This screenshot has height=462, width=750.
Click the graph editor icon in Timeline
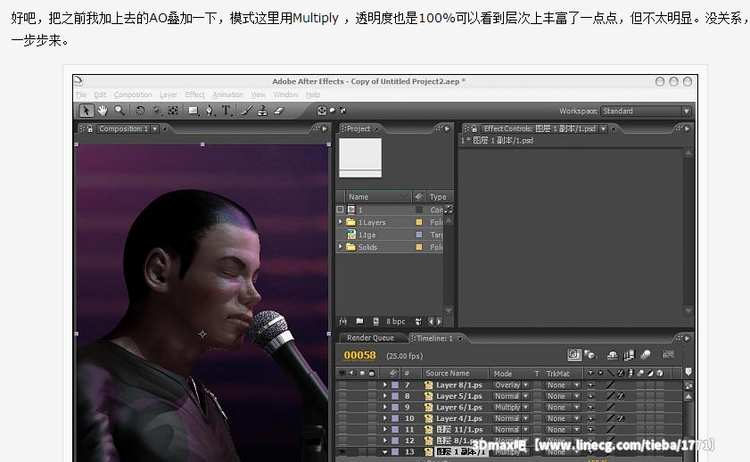click(x=668, y=354)
